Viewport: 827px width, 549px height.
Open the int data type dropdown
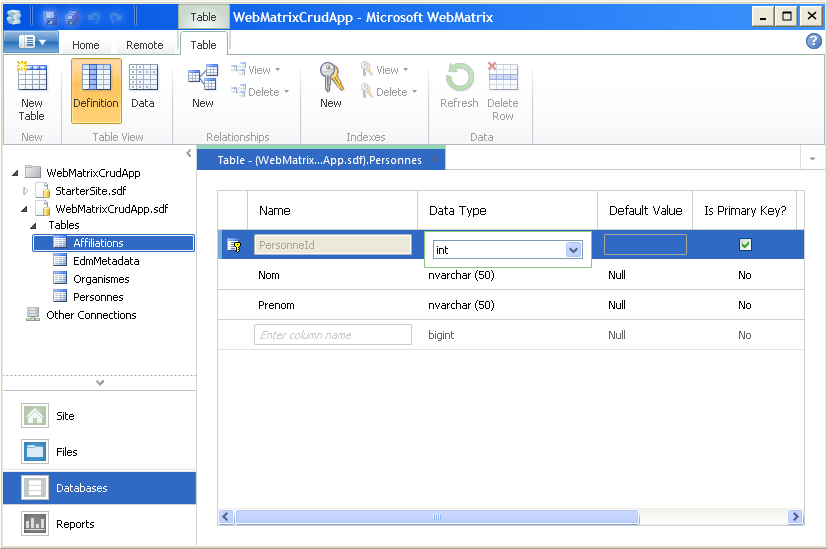pos(574,250)
